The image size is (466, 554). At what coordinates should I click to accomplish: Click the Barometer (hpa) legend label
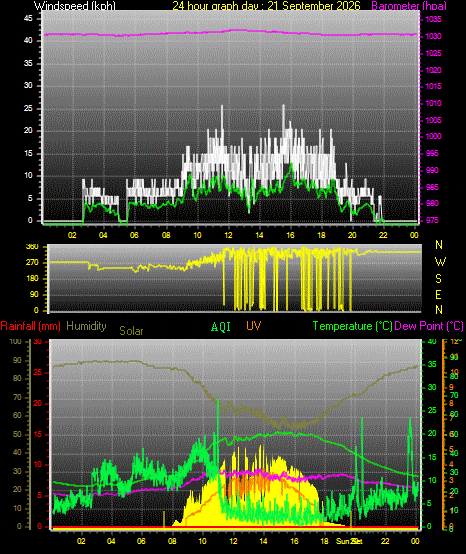[x=409, y=6]
